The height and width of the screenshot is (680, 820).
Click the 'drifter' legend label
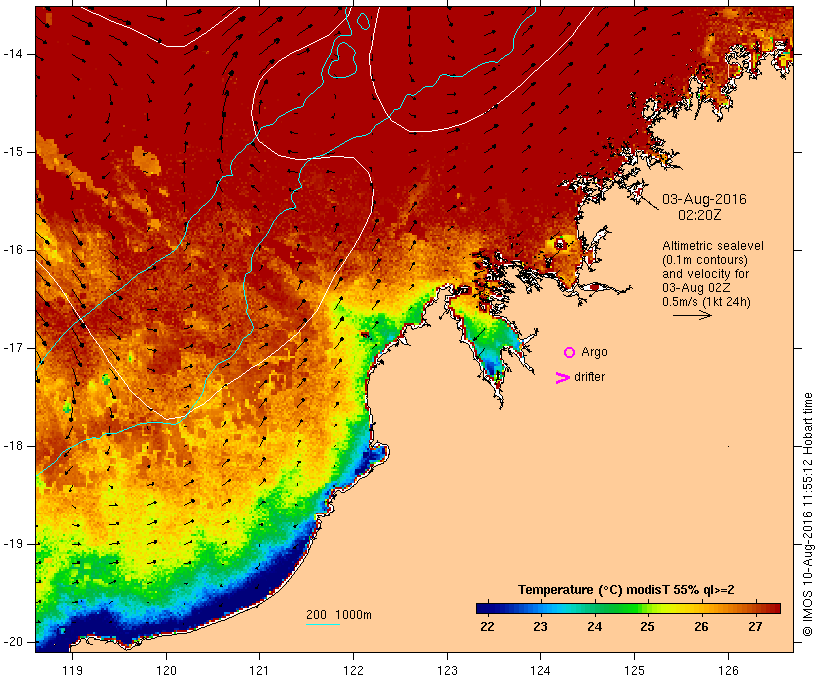click(x=589, y=377)
